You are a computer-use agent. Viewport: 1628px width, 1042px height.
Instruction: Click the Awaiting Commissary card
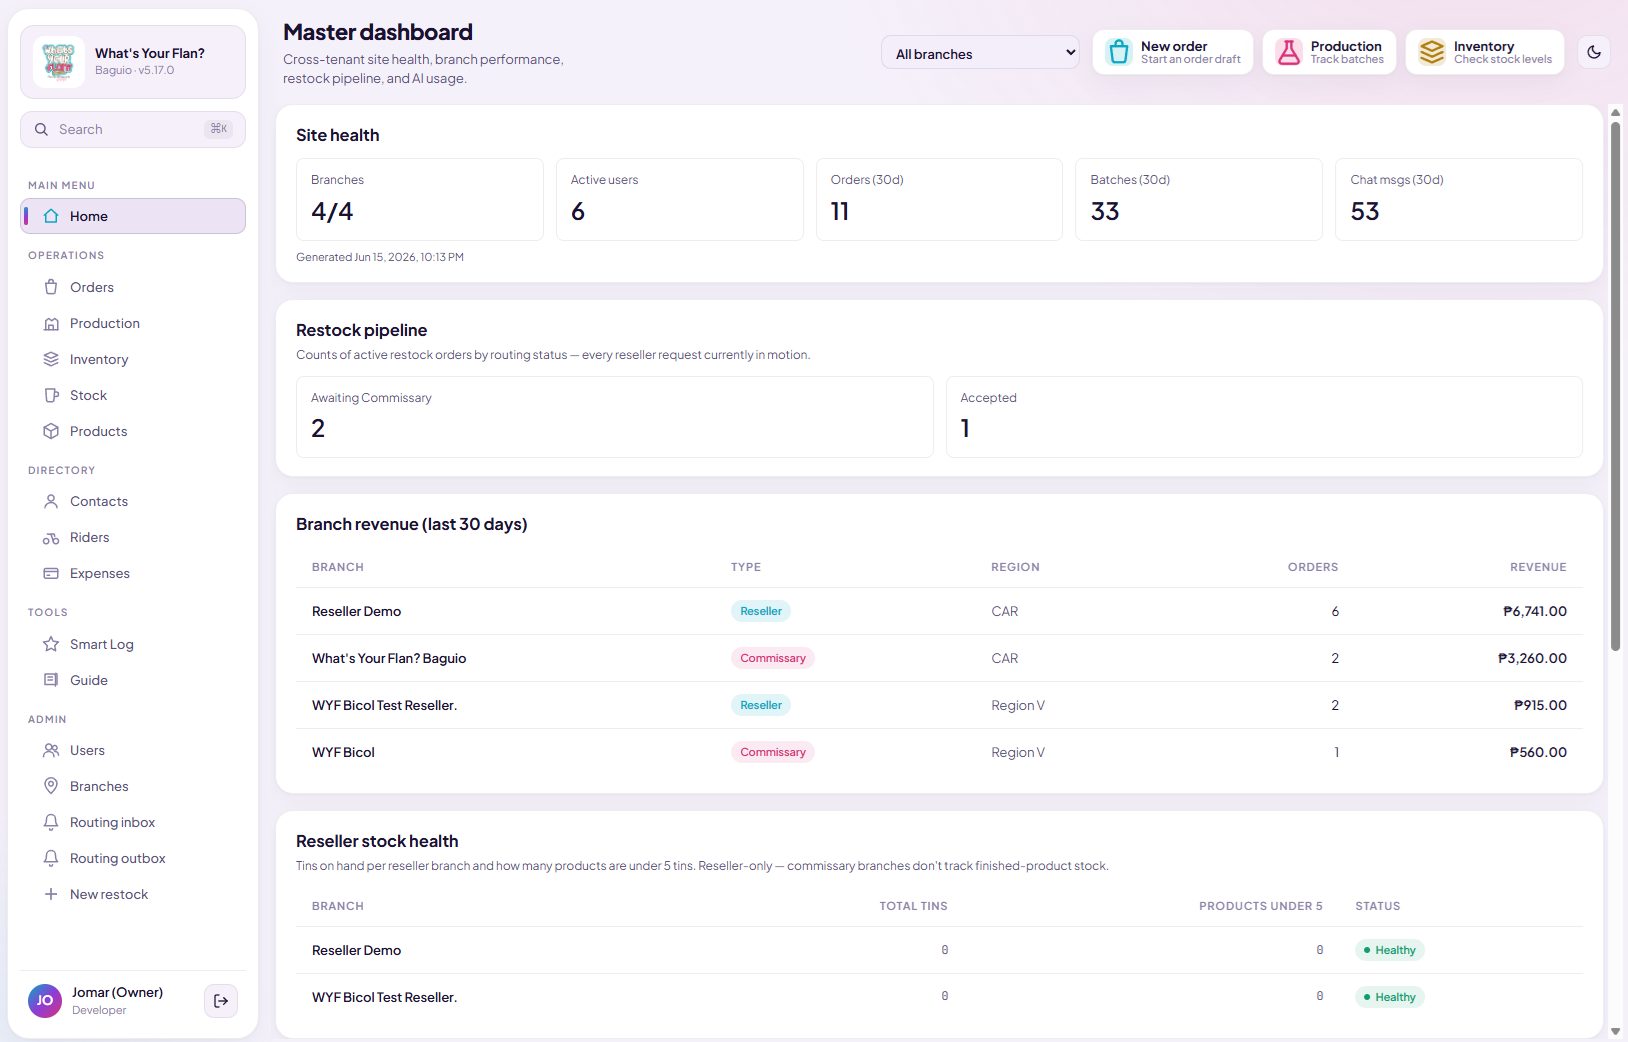pyautogui.click(x=615, y=417)
